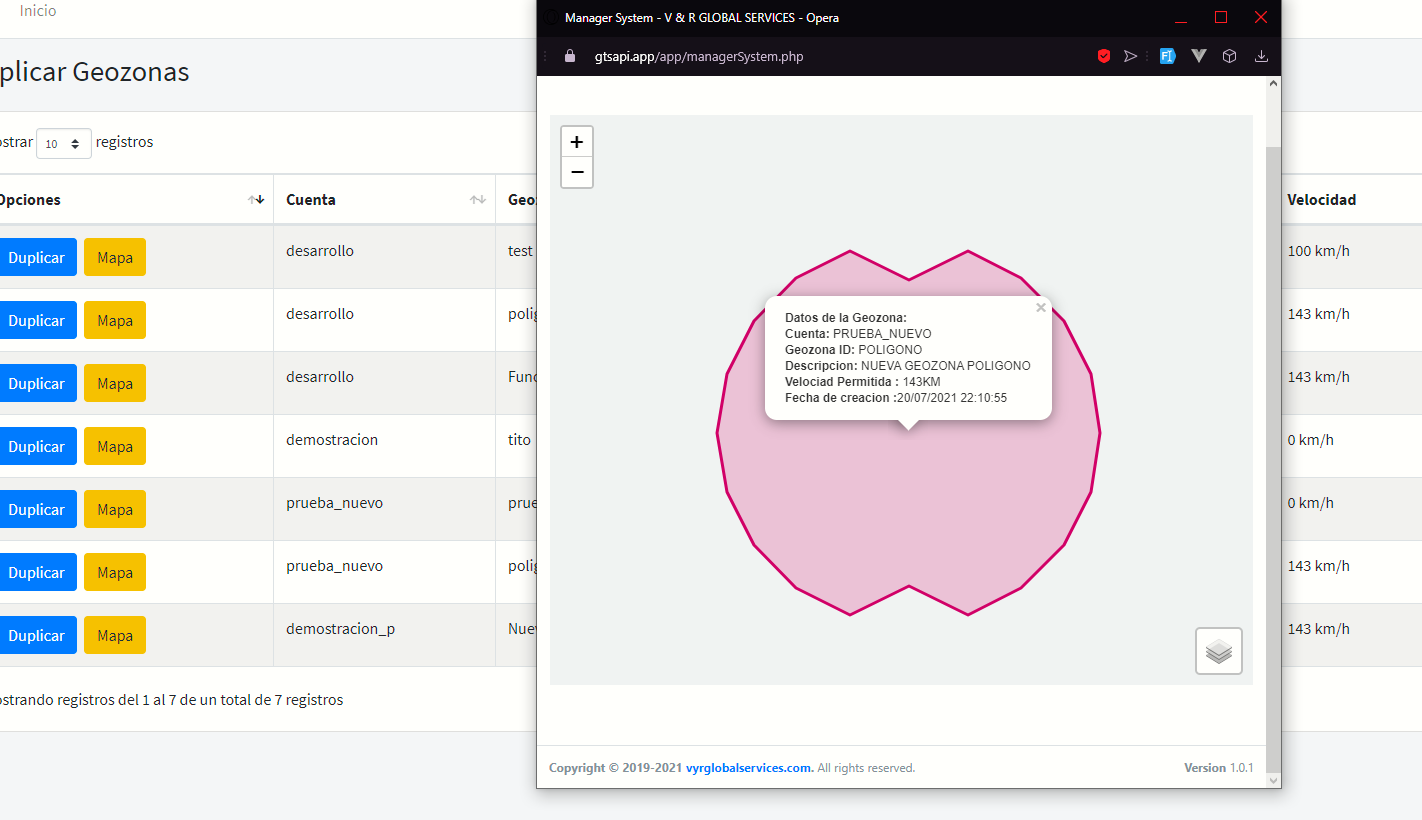Open the cube extensions icon in Opera
This screenshot has height=820, width=1422.
click(1230, 56)
